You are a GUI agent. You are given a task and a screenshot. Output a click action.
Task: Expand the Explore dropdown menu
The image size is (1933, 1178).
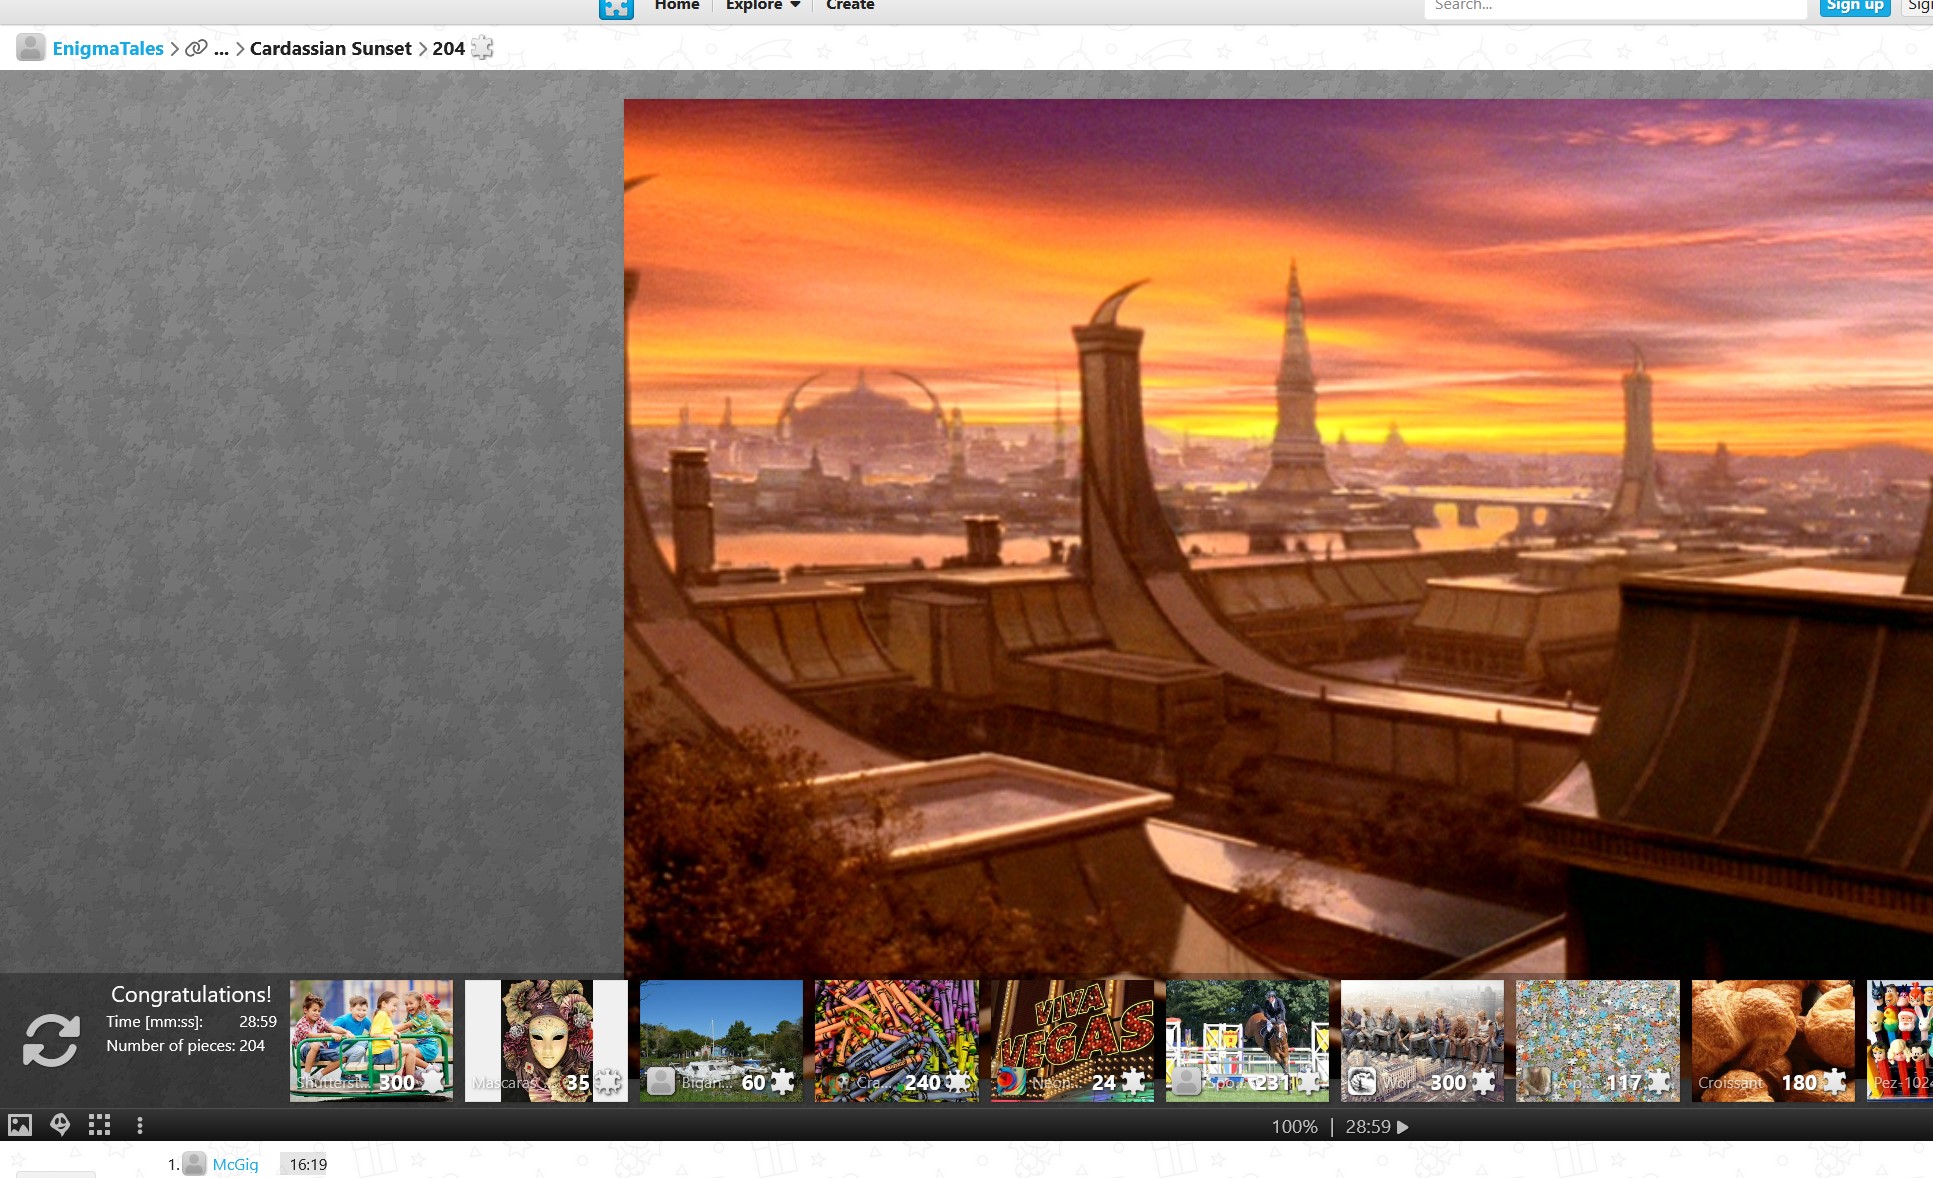(x=763, y=6)
